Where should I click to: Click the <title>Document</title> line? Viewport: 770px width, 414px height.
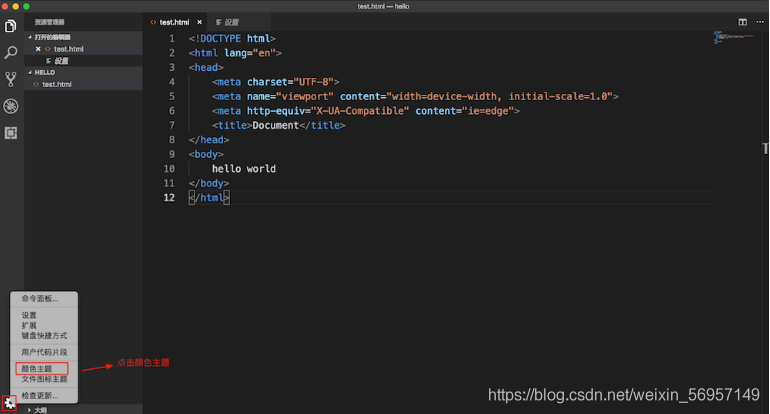[x=278, y=125]
